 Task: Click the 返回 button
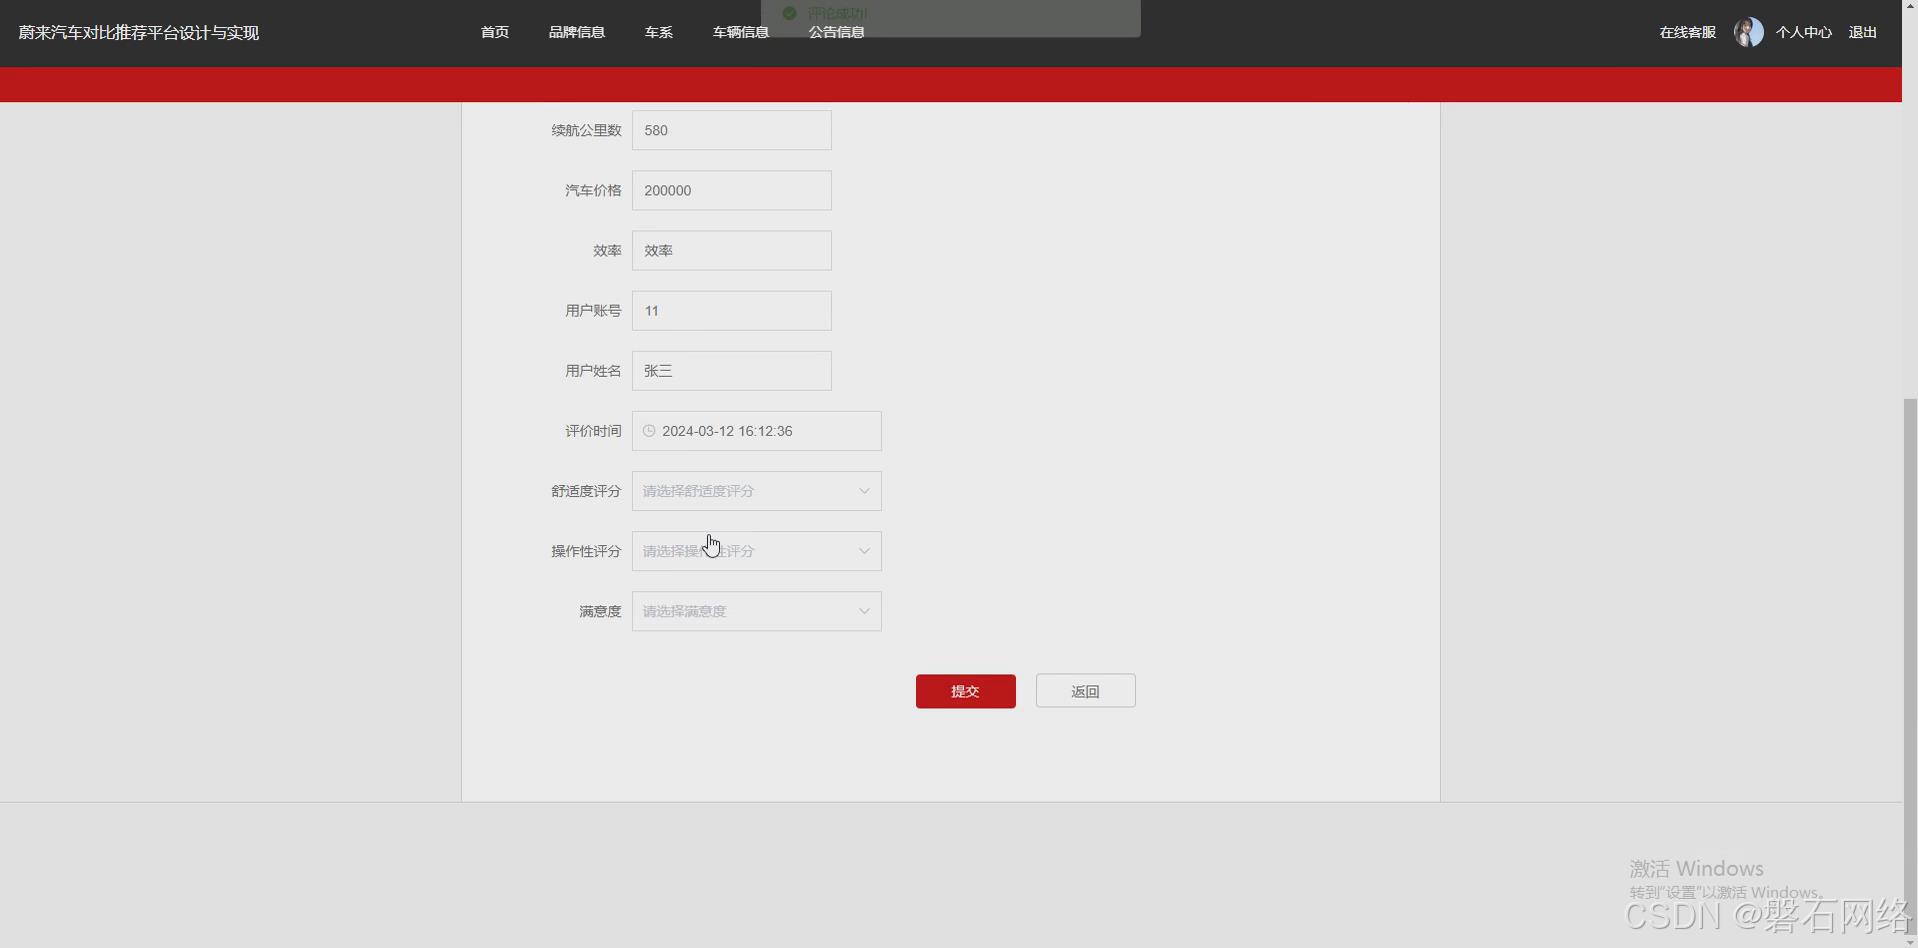point(1085,690)
